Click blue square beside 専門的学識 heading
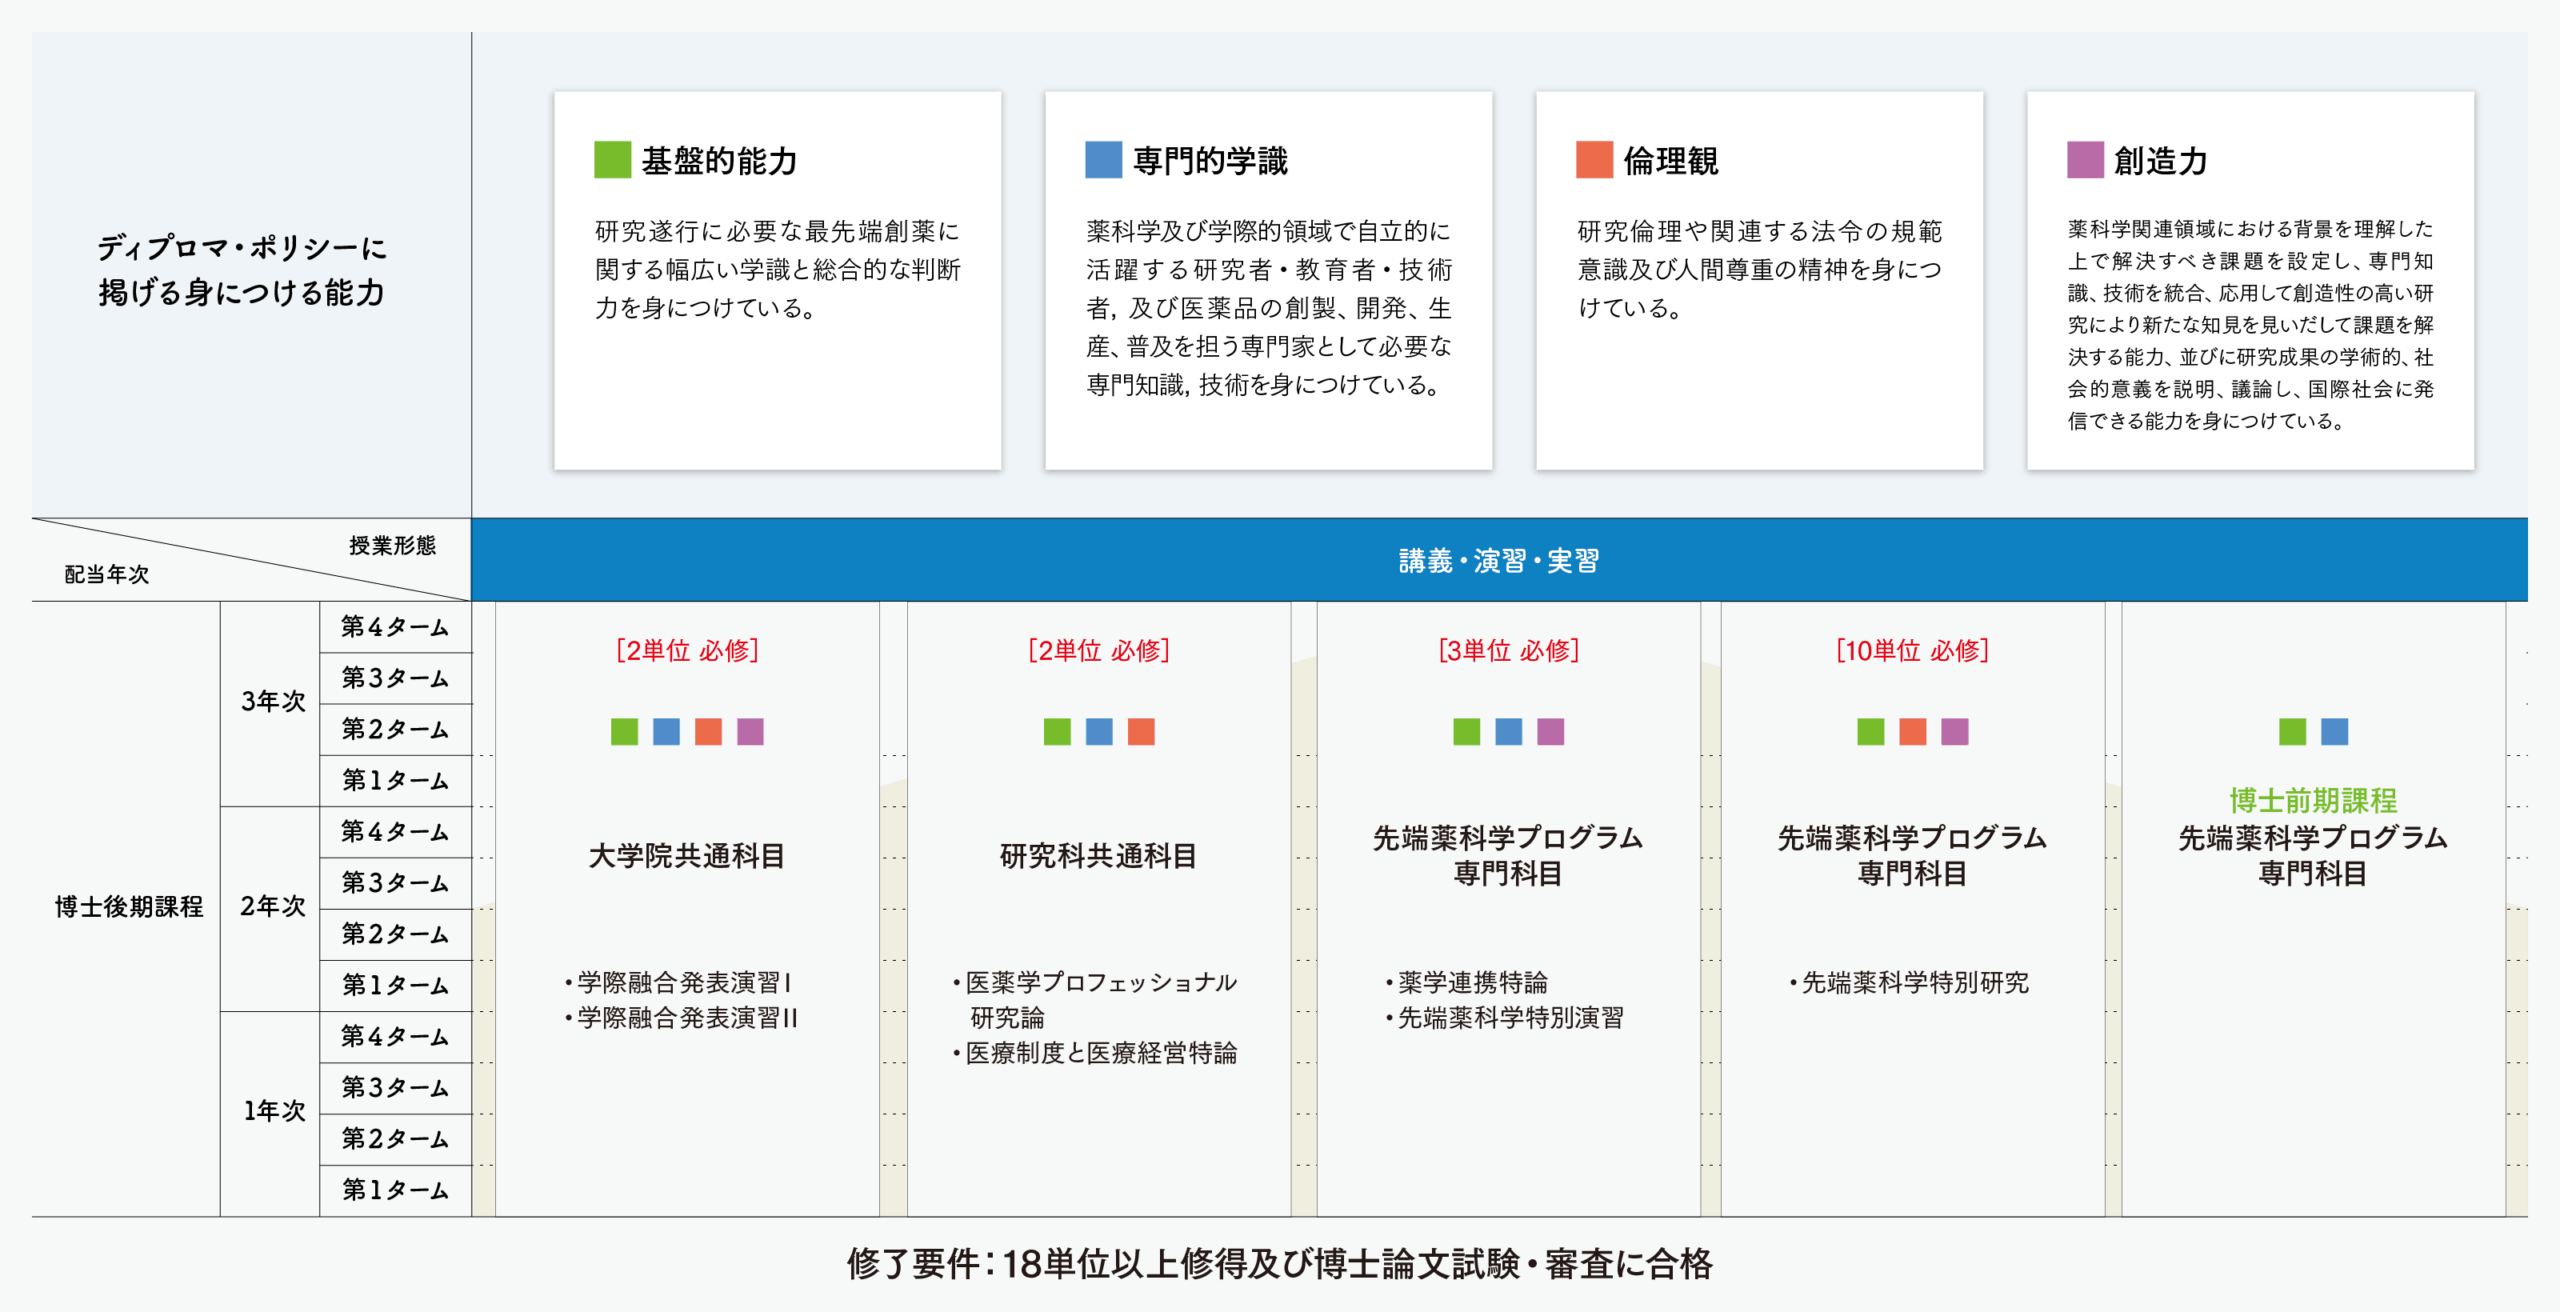This screenshot has height=1312, width=2560. click(1103, 160)
